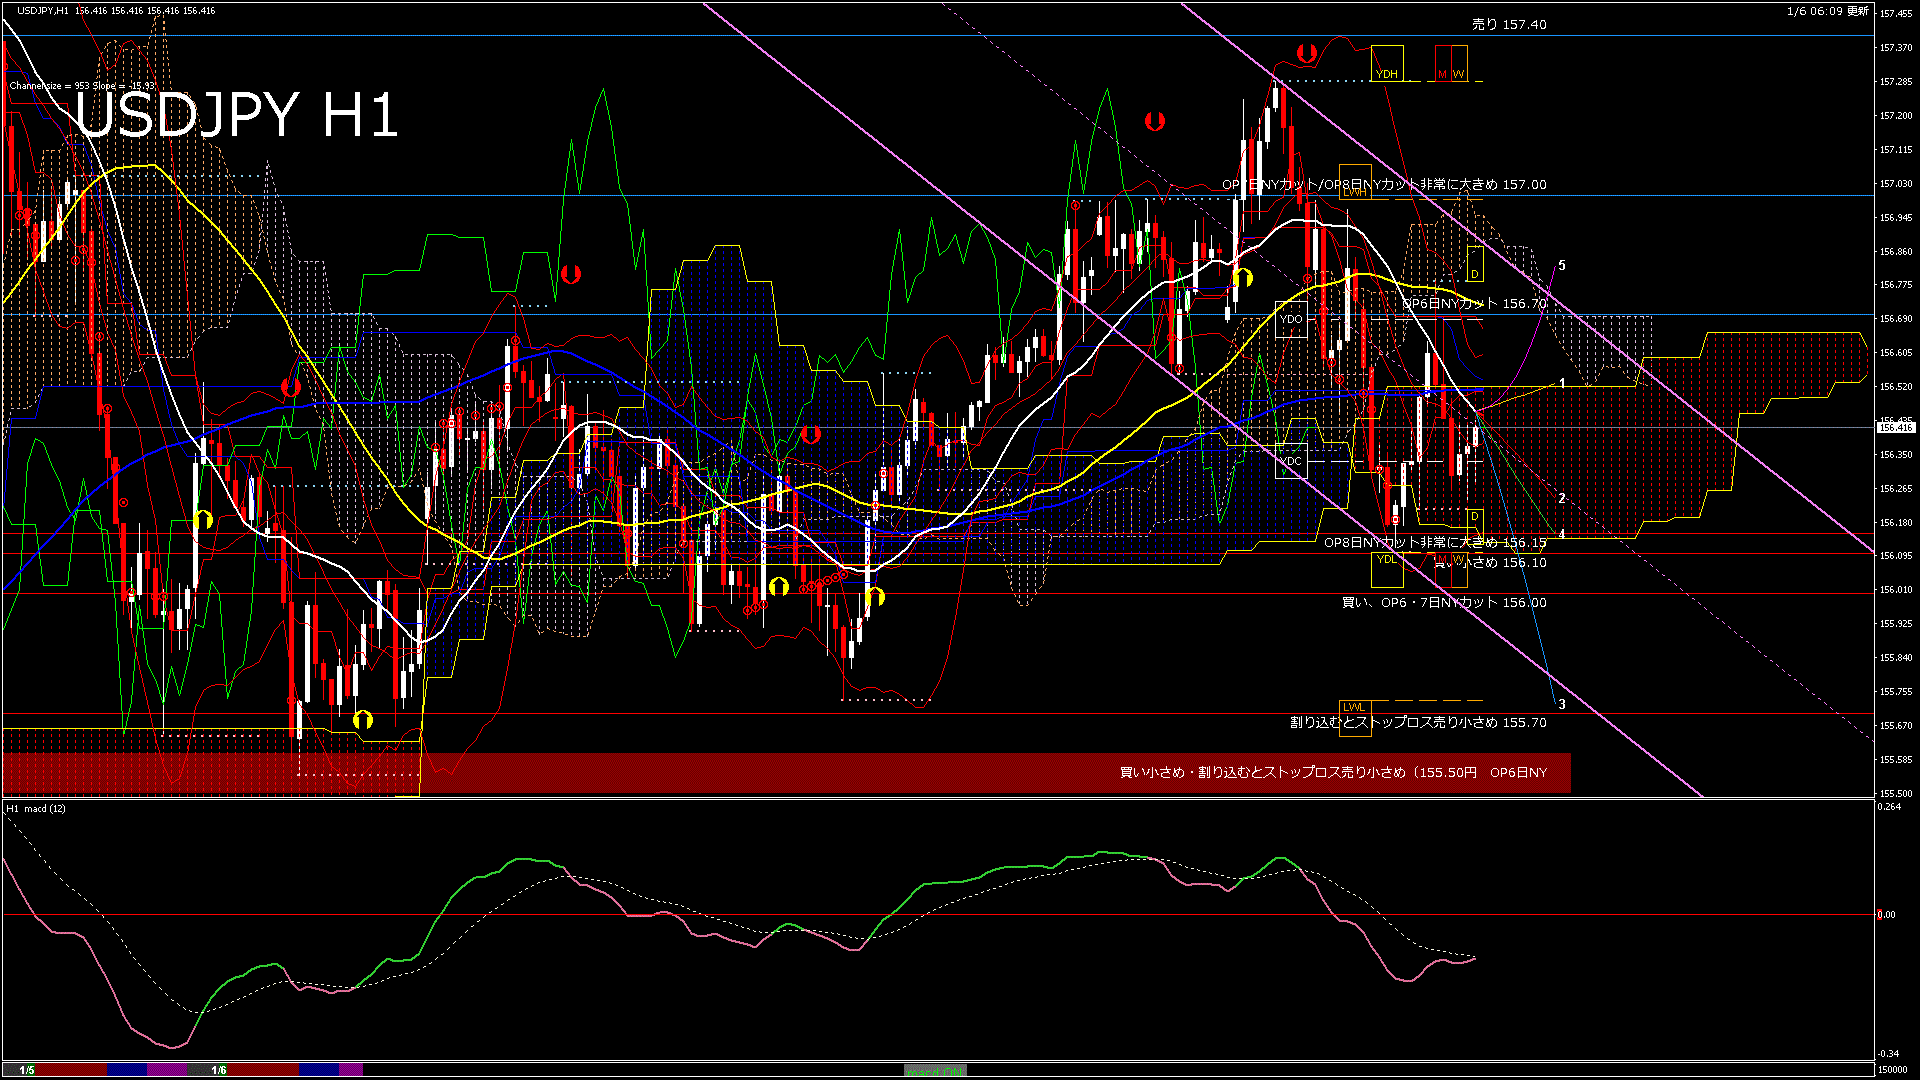Click the YDH yesterday-high label box
The width and height of the screenshot is (1920, 1080).
click(1386, 64)
